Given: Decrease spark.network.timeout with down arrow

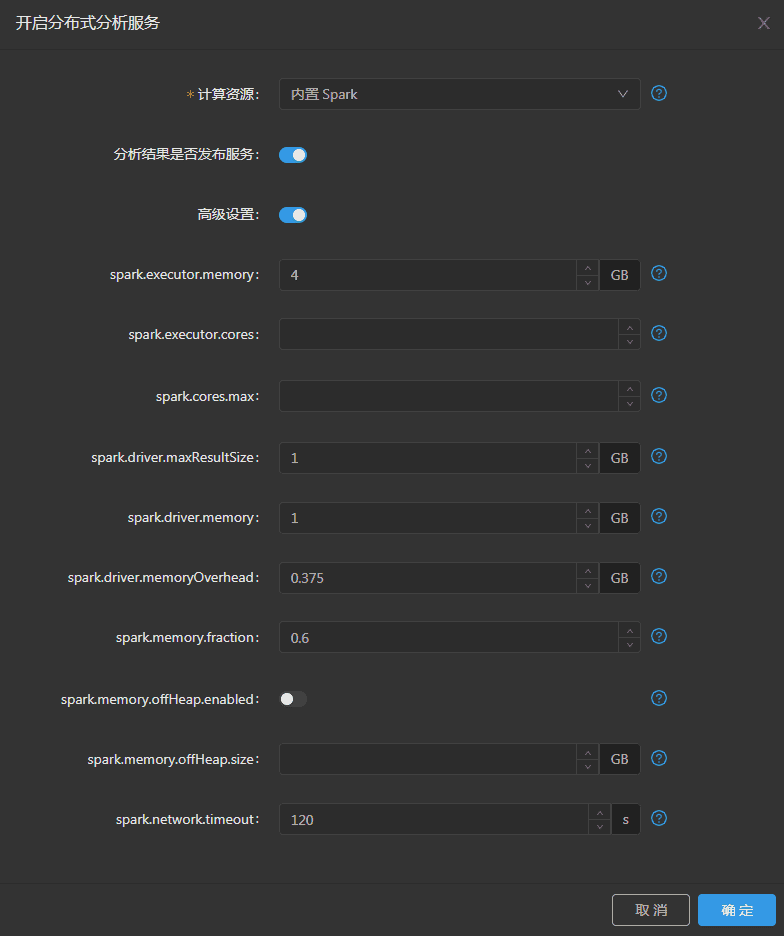Looking at the screenshot, I should [599, 826].
